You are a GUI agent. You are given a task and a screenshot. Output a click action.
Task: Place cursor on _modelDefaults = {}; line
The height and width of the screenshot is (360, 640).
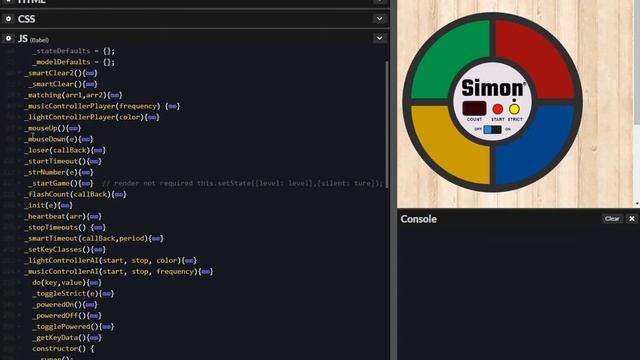[x=73, y=62]
